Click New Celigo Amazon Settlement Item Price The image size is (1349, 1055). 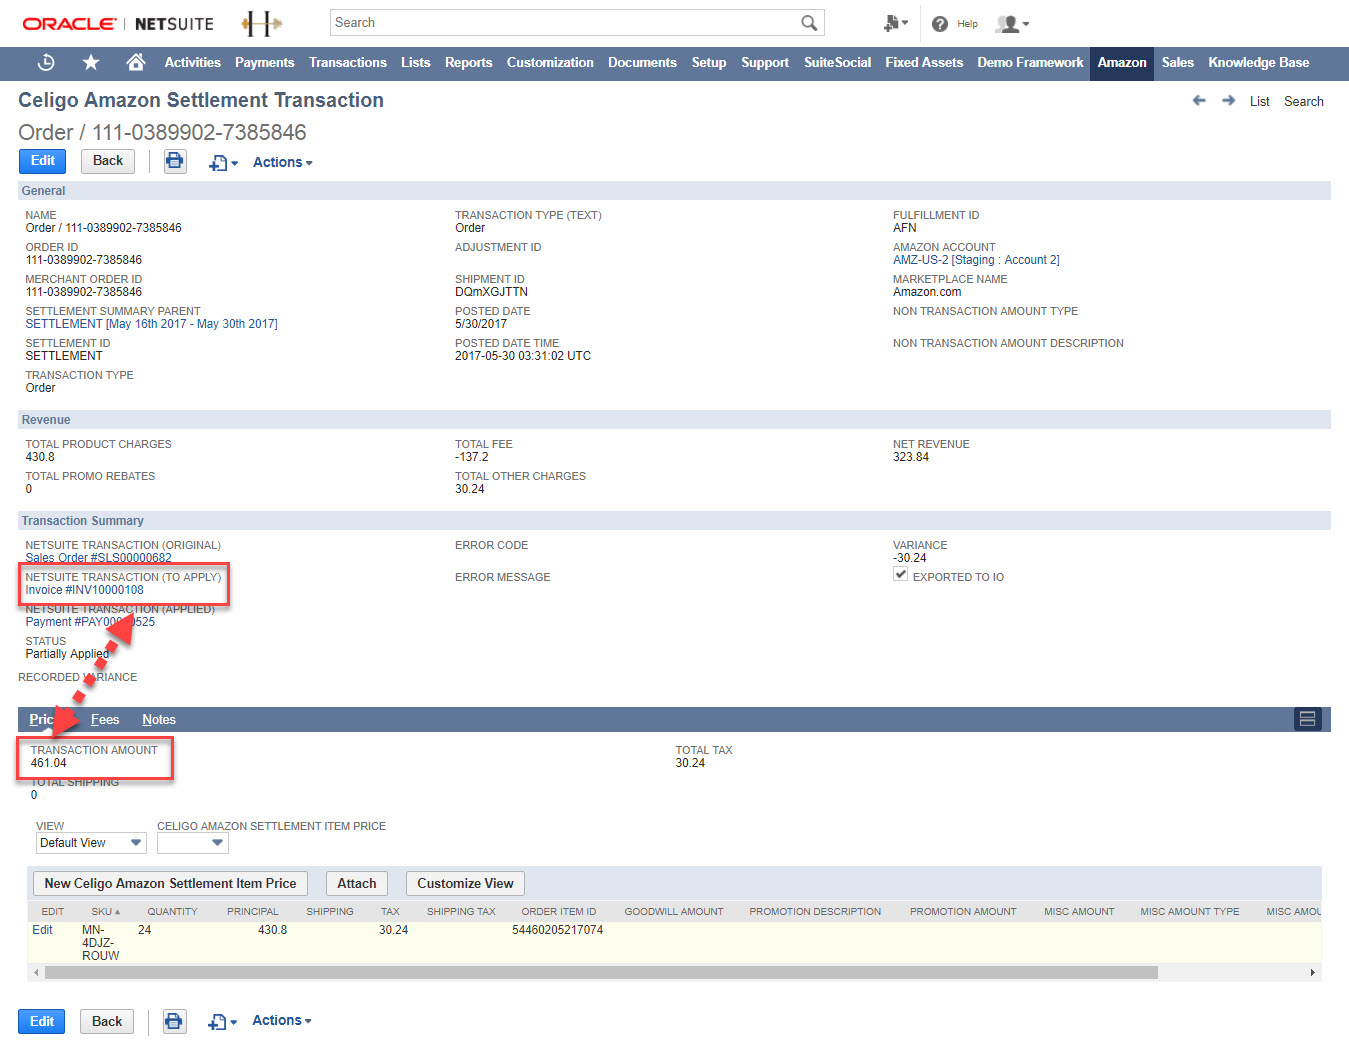click(170, 883)
